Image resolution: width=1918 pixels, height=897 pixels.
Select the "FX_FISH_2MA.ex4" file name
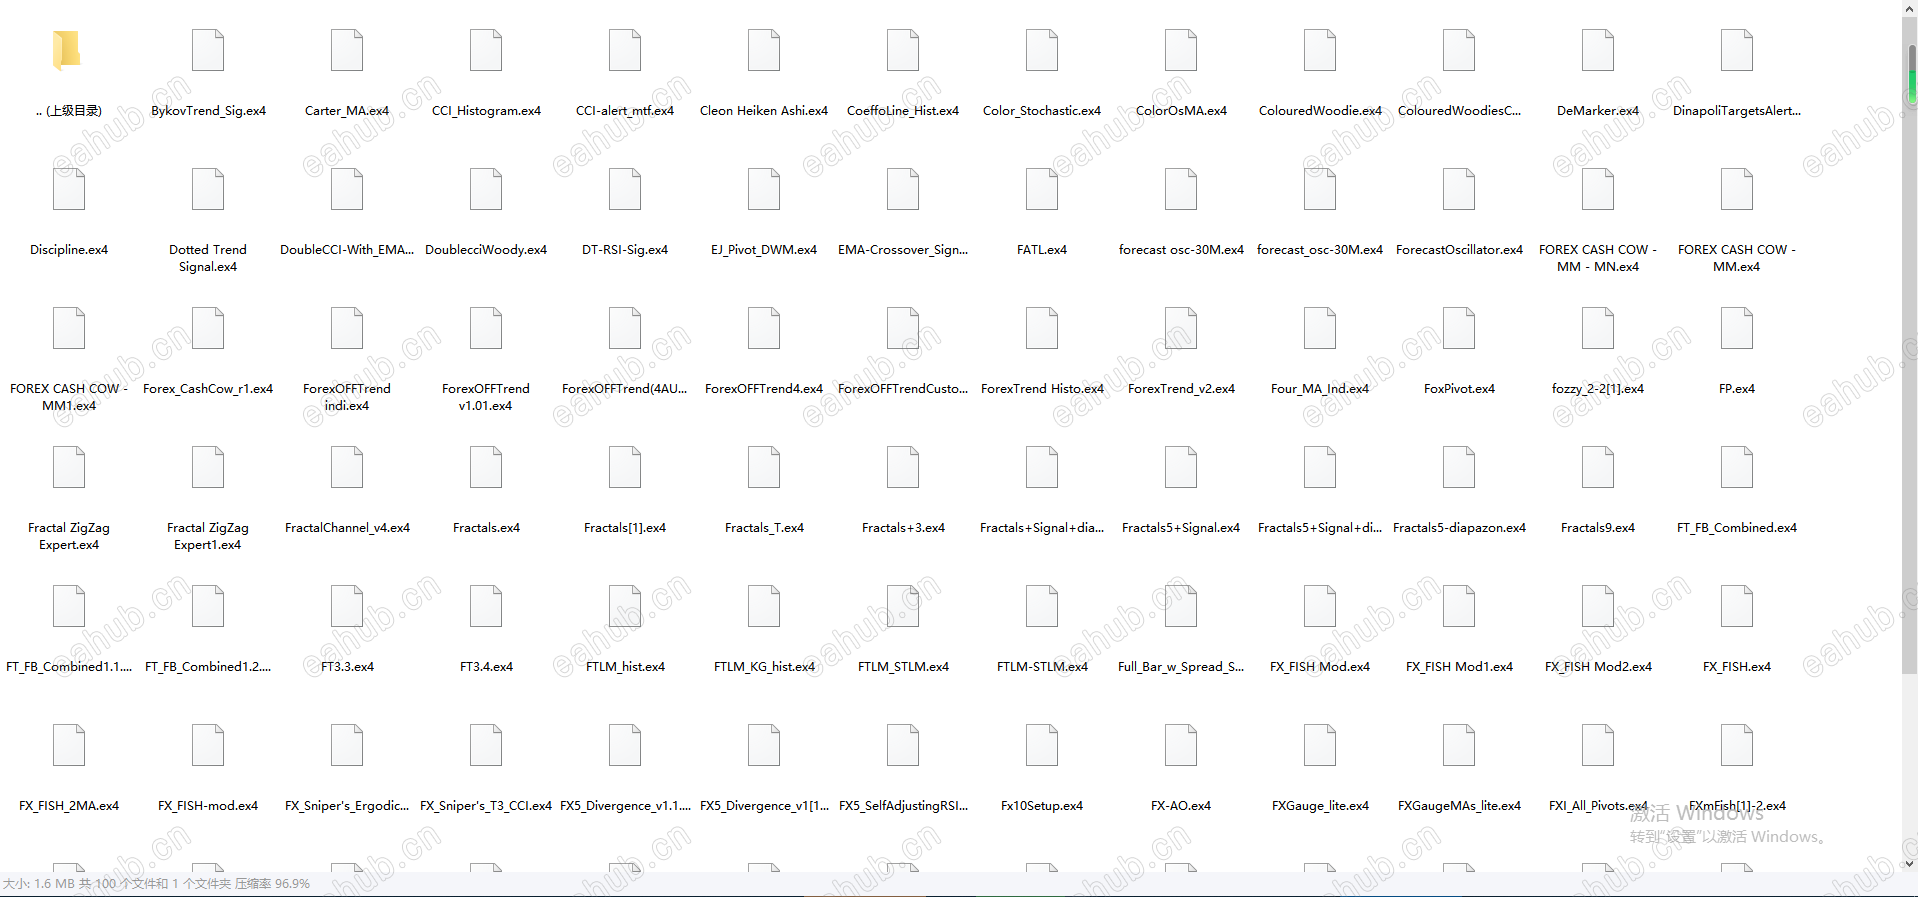[x=69, y=806]
